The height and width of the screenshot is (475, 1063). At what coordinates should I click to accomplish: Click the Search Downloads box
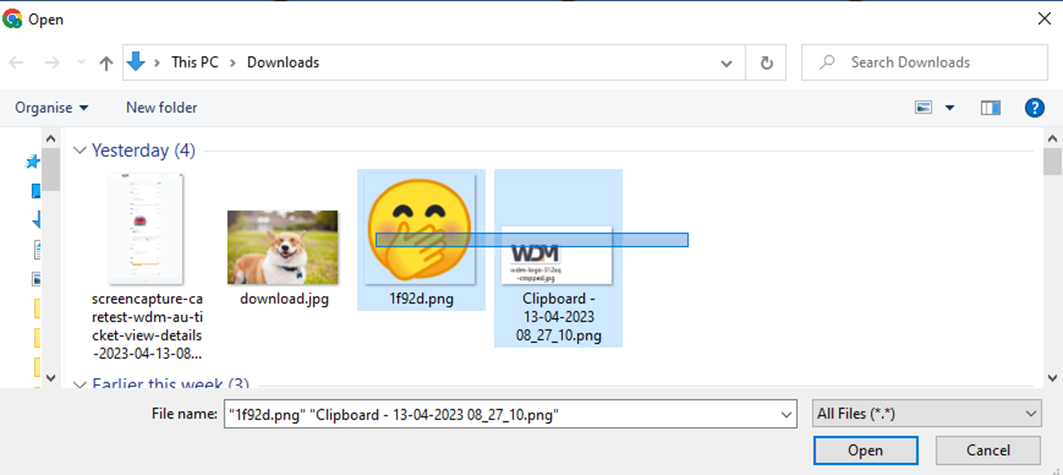(920, 63)
